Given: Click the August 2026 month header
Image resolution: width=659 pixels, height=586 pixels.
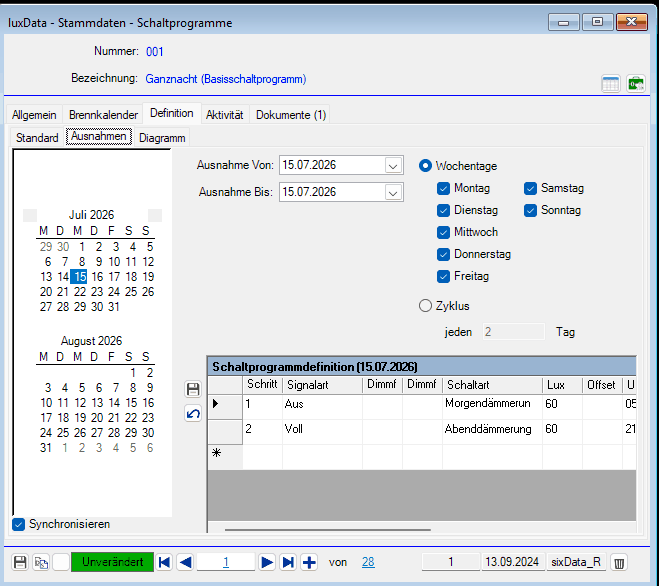Looking at the screenshot, I should tap(92, 341).
